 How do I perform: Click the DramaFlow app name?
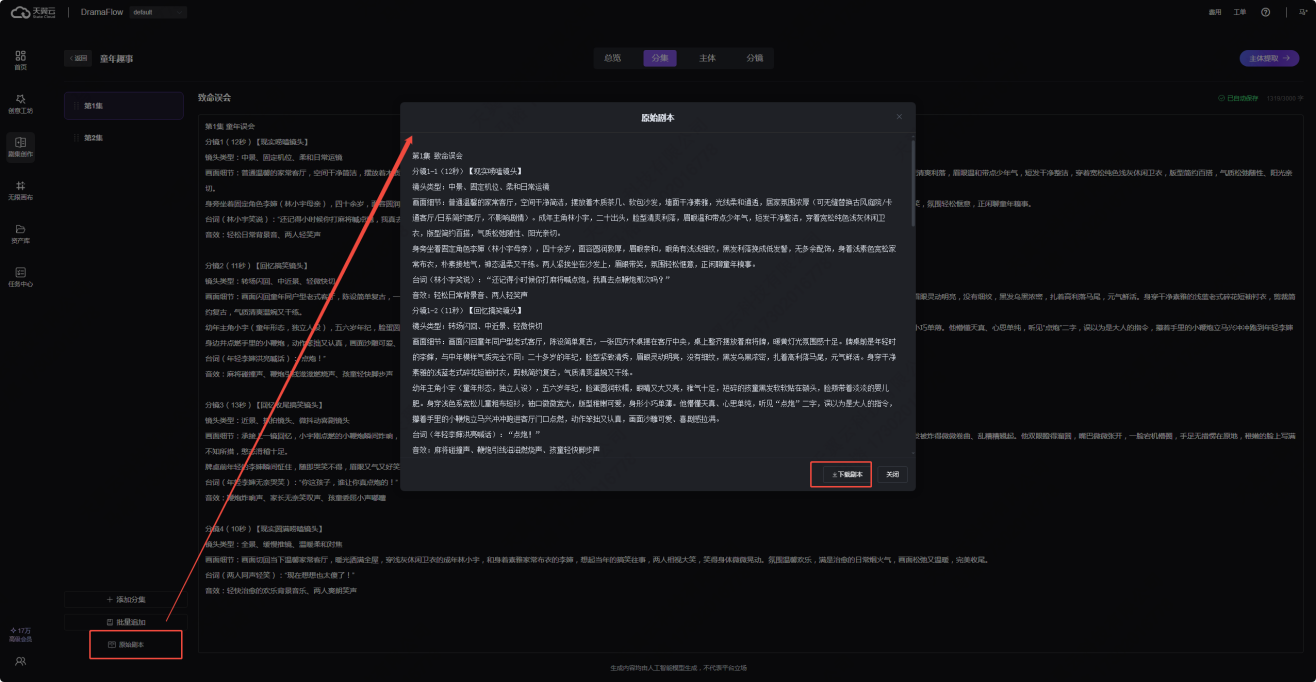coord(102,12)
